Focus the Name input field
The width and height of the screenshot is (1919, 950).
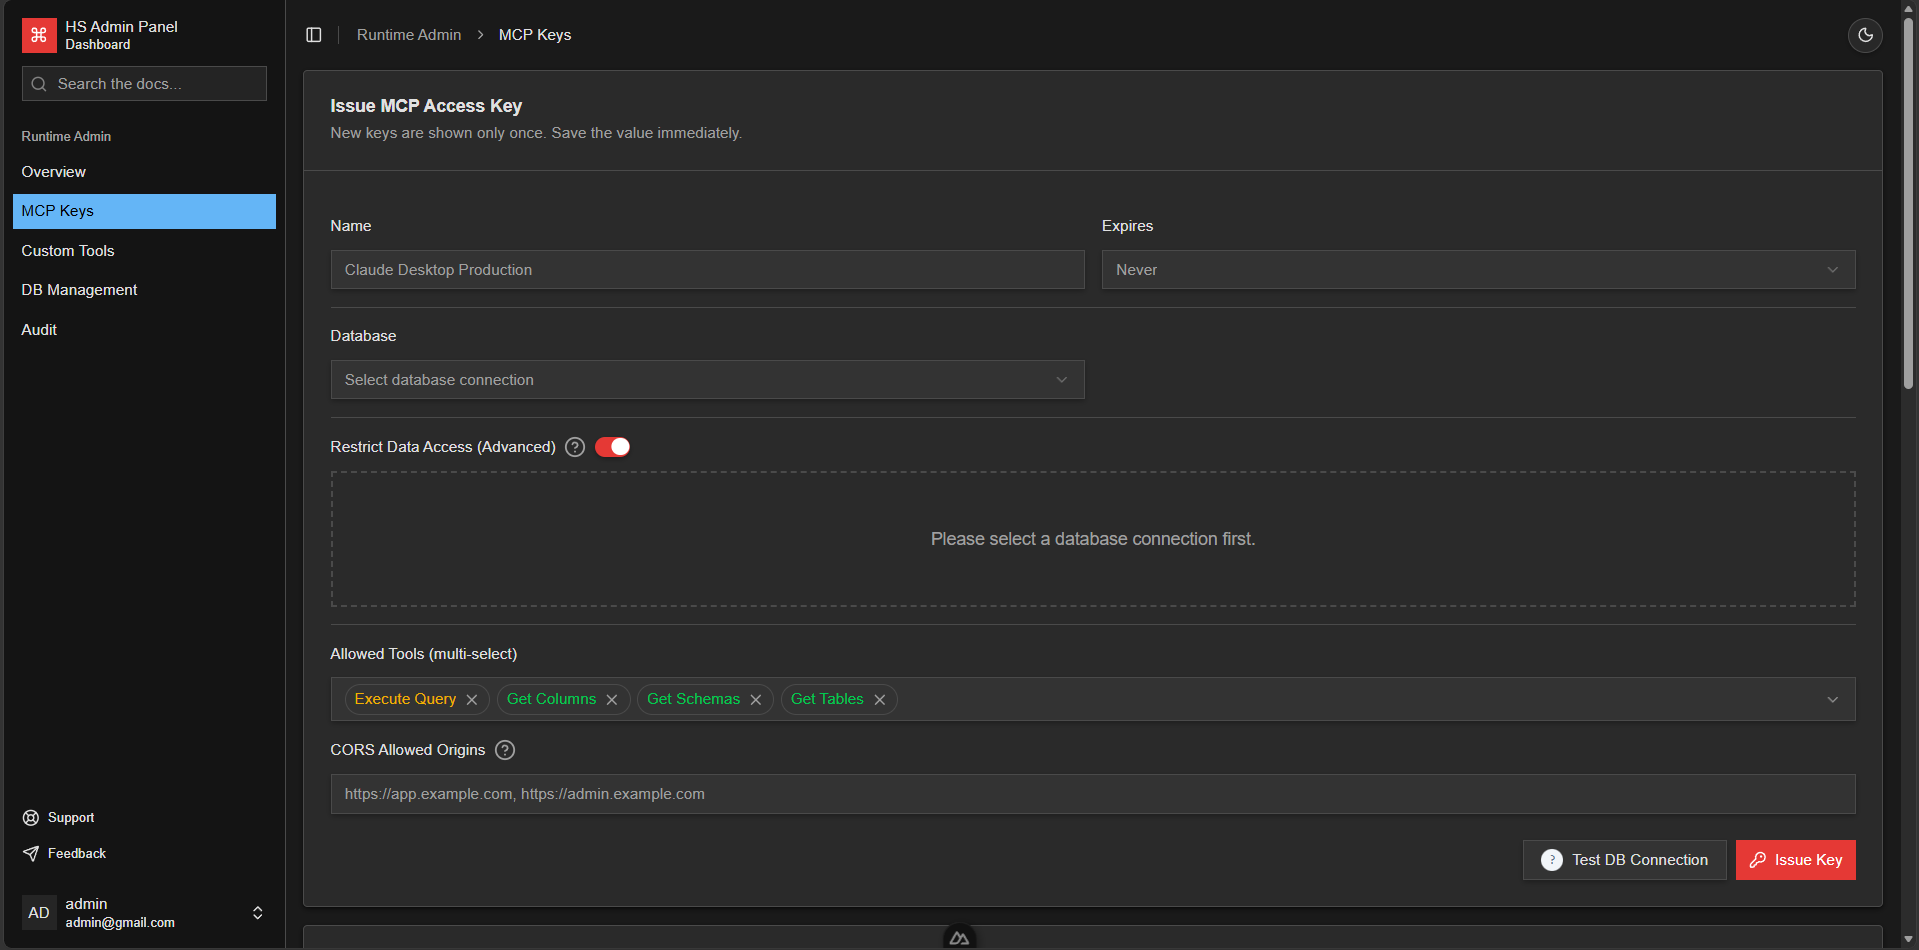(x=707, y=270)
